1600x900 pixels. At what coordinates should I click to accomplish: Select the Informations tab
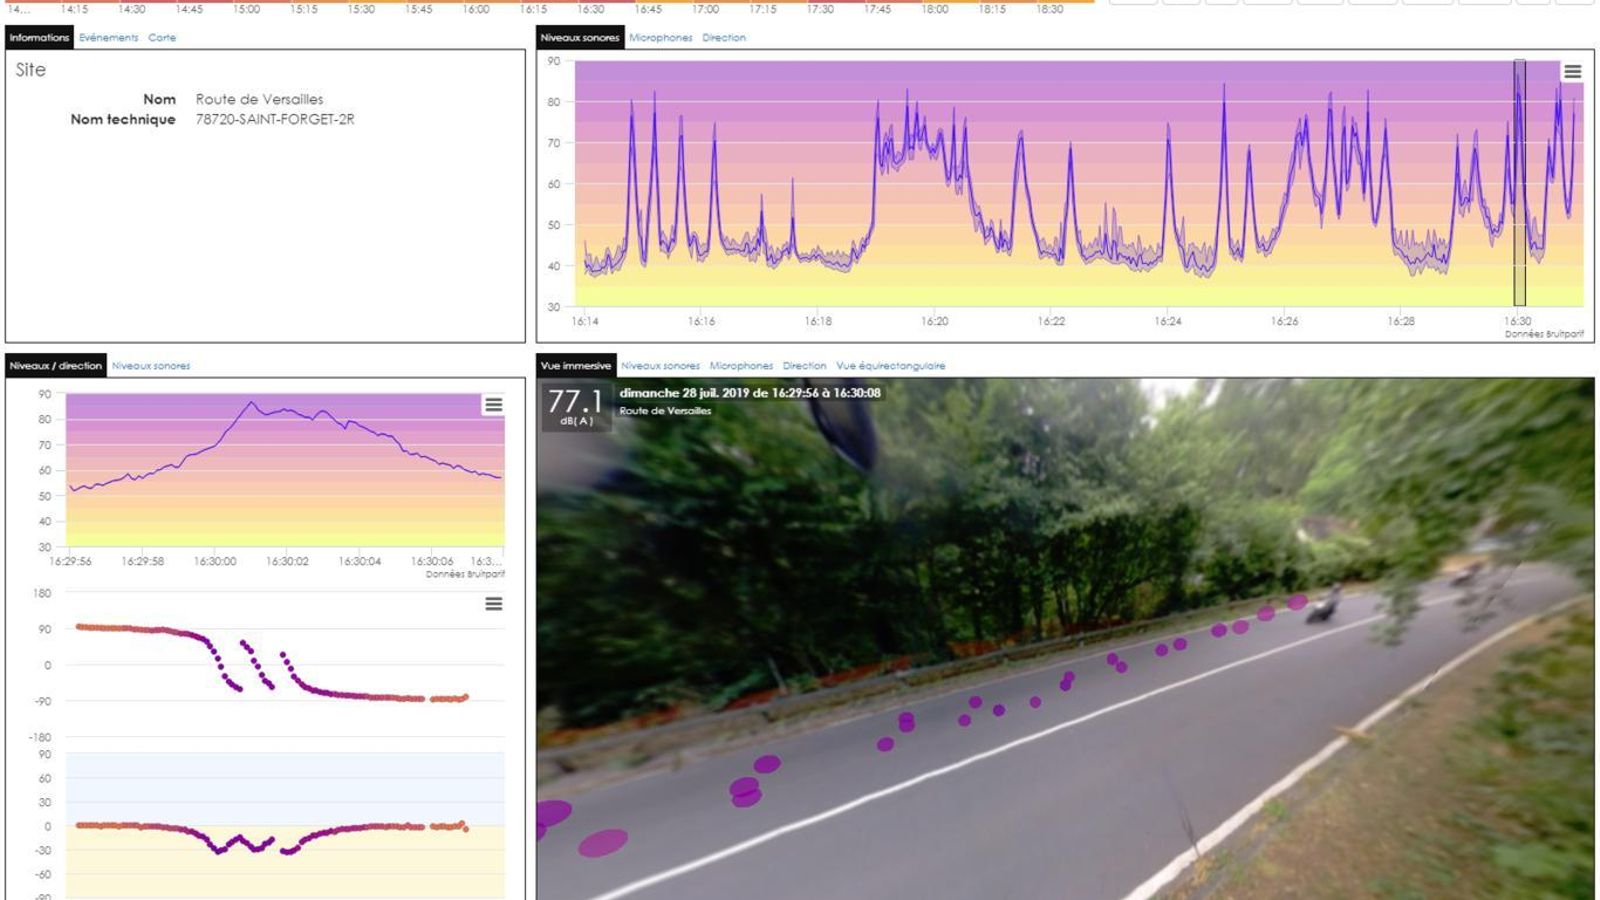[39, 38]
